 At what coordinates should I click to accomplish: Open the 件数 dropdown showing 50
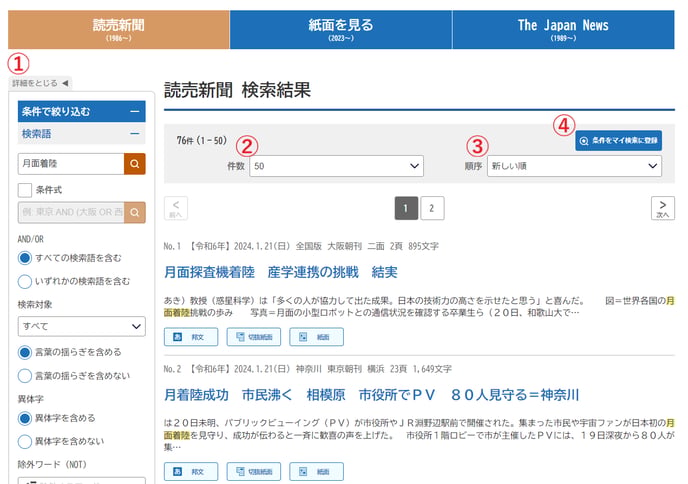(337, 166)
